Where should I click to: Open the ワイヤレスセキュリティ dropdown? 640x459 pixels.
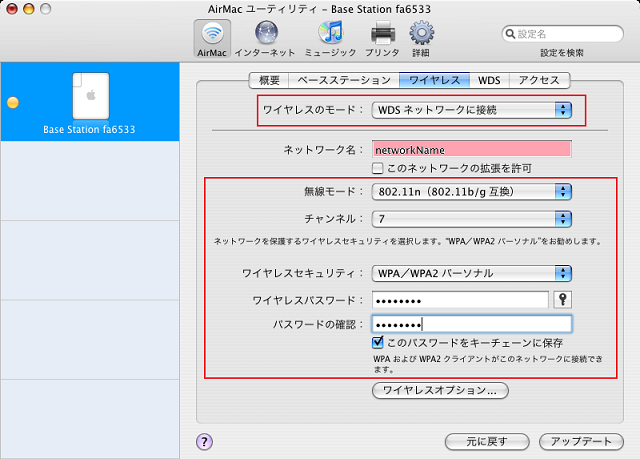coord(472,273)
